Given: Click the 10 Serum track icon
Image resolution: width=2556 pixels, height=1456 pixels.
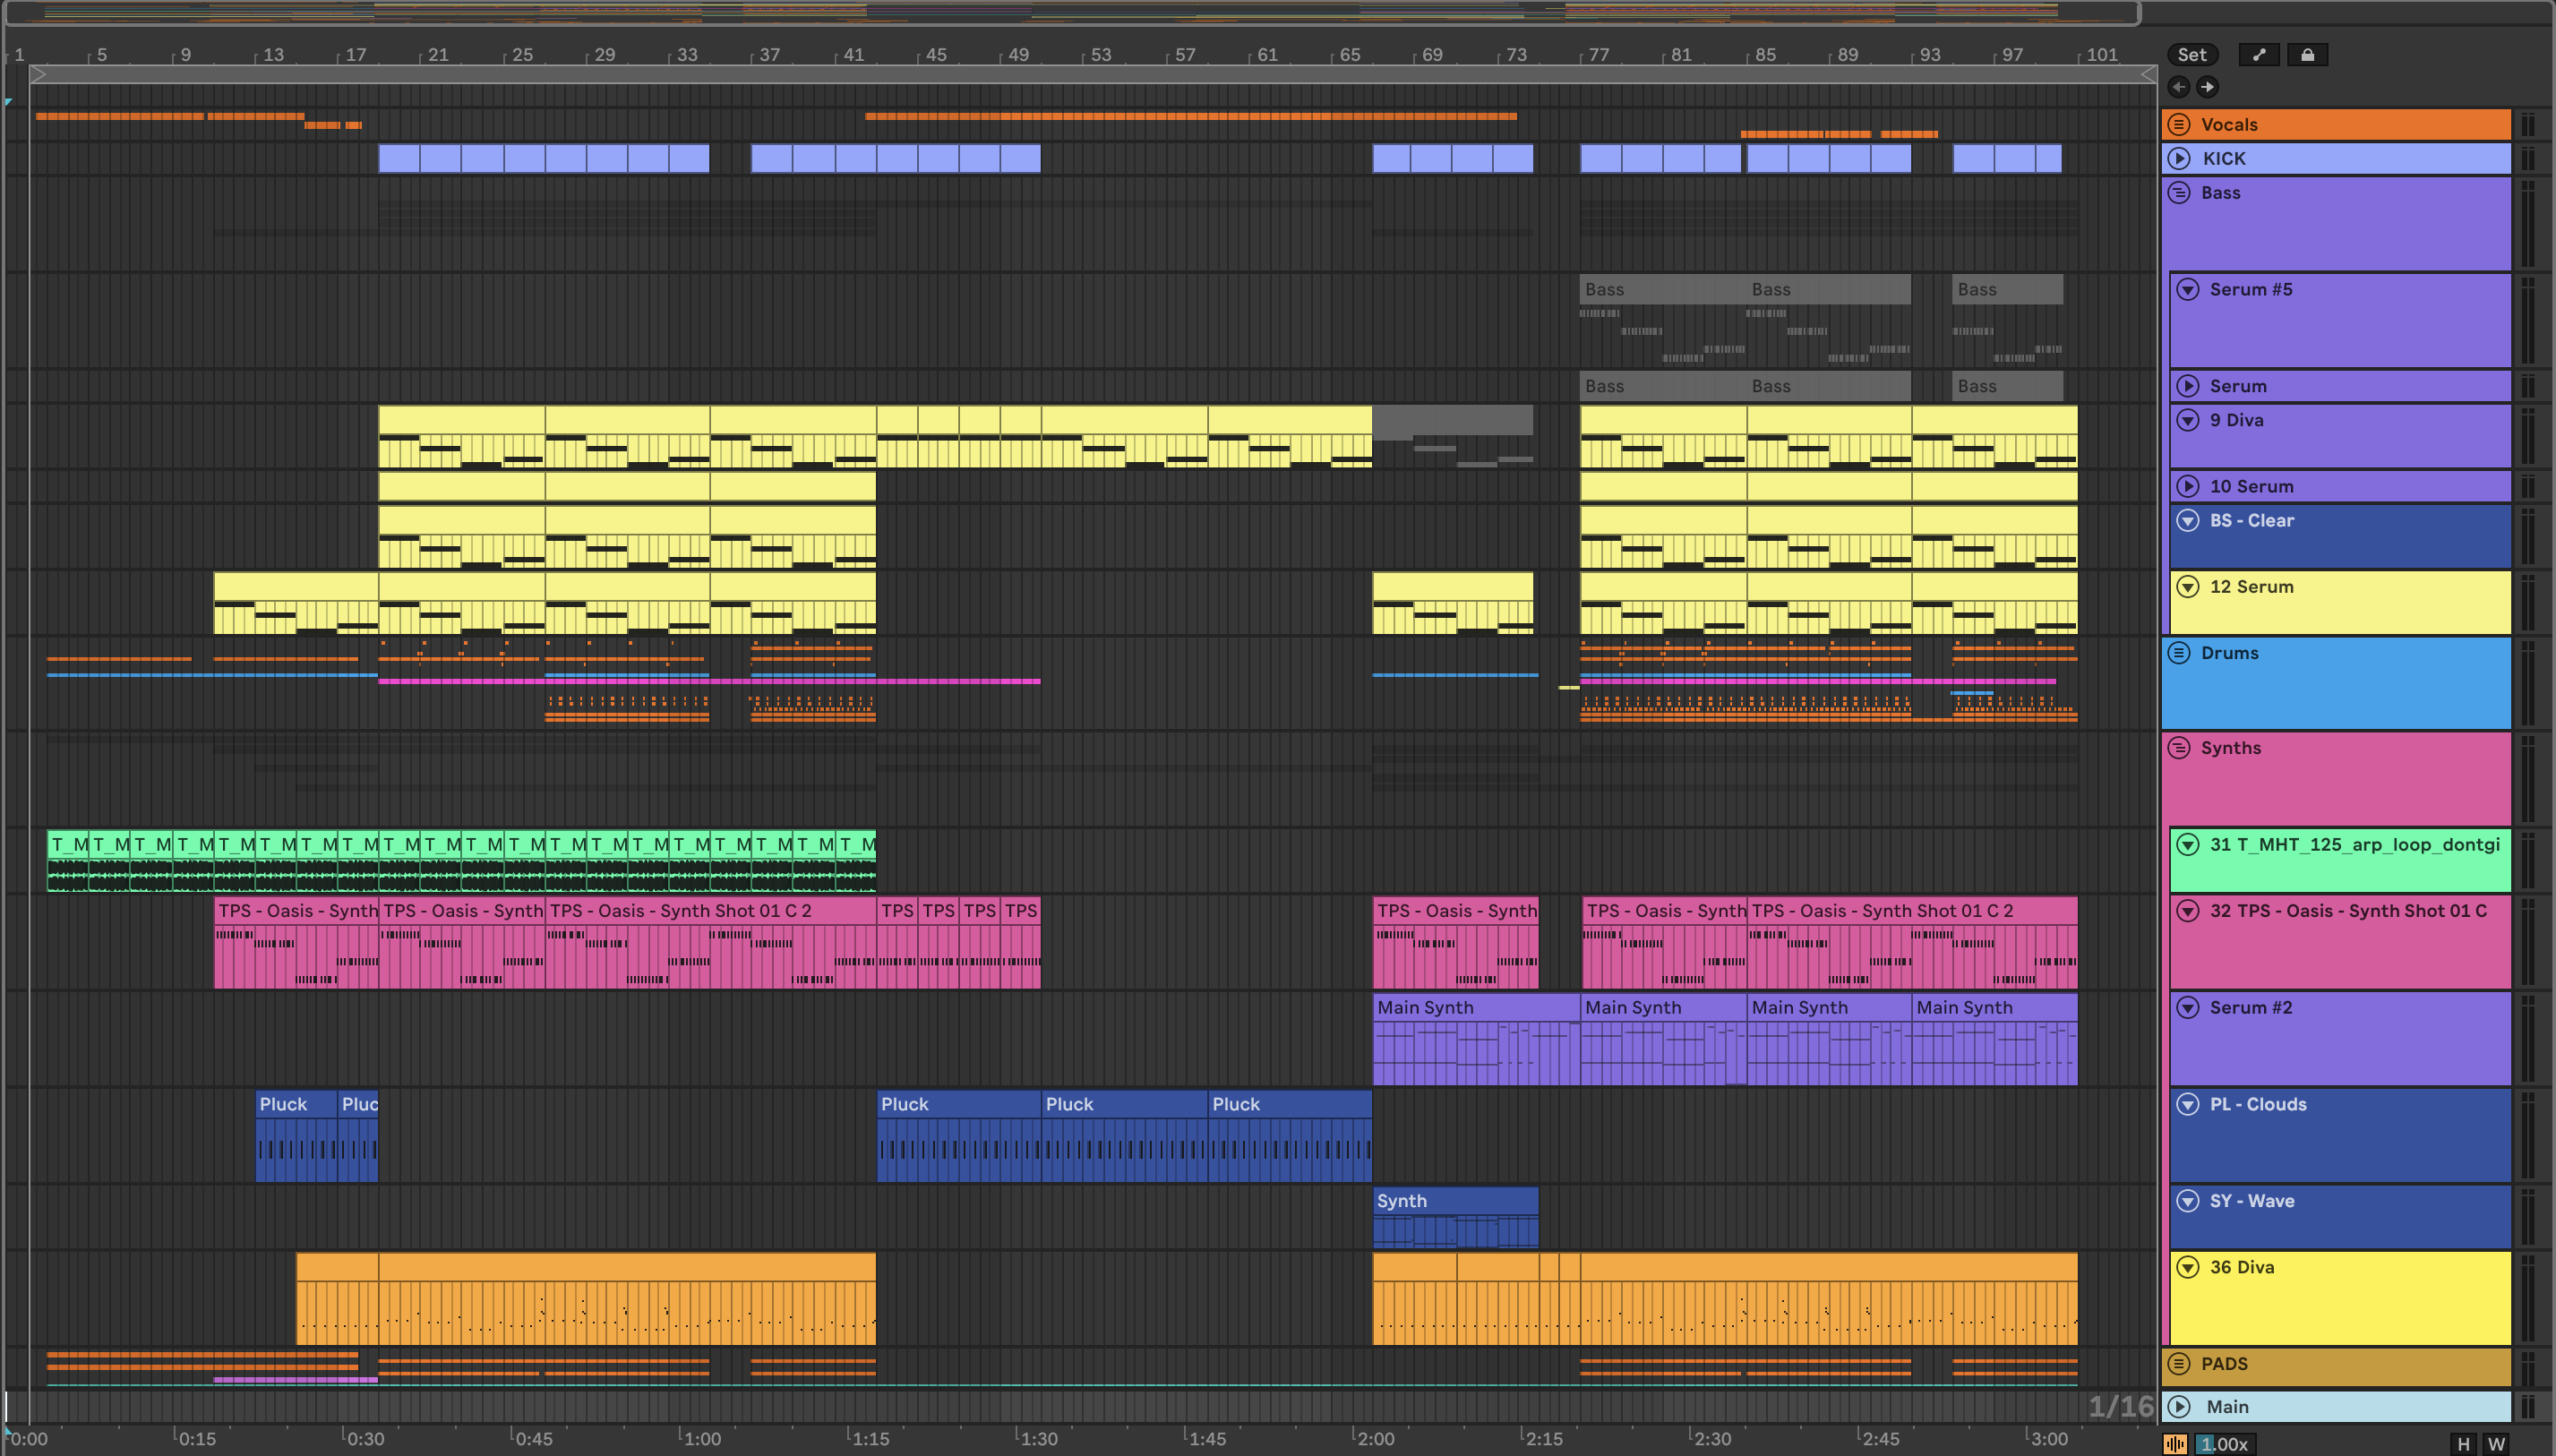Looking at the screenshot, I should (2188, 486).
